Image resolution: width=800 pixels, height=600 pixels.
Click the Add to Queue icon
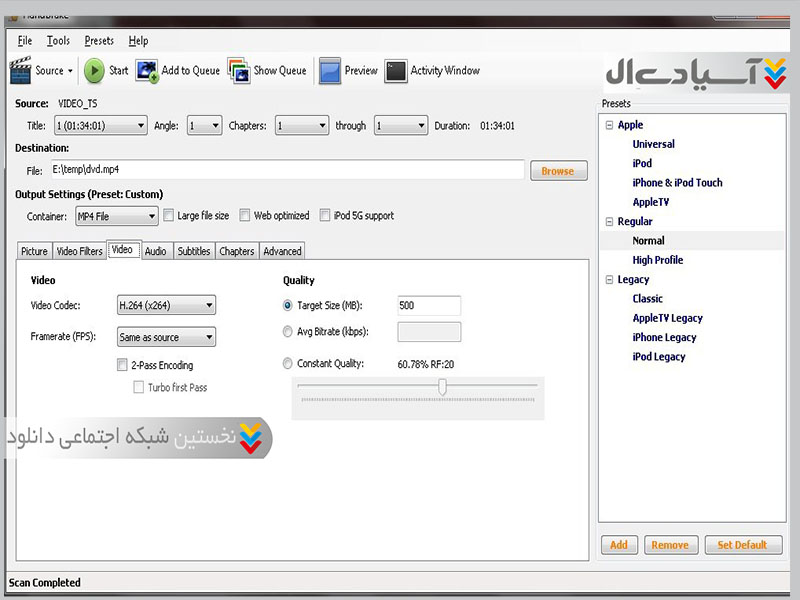point(147,71)
